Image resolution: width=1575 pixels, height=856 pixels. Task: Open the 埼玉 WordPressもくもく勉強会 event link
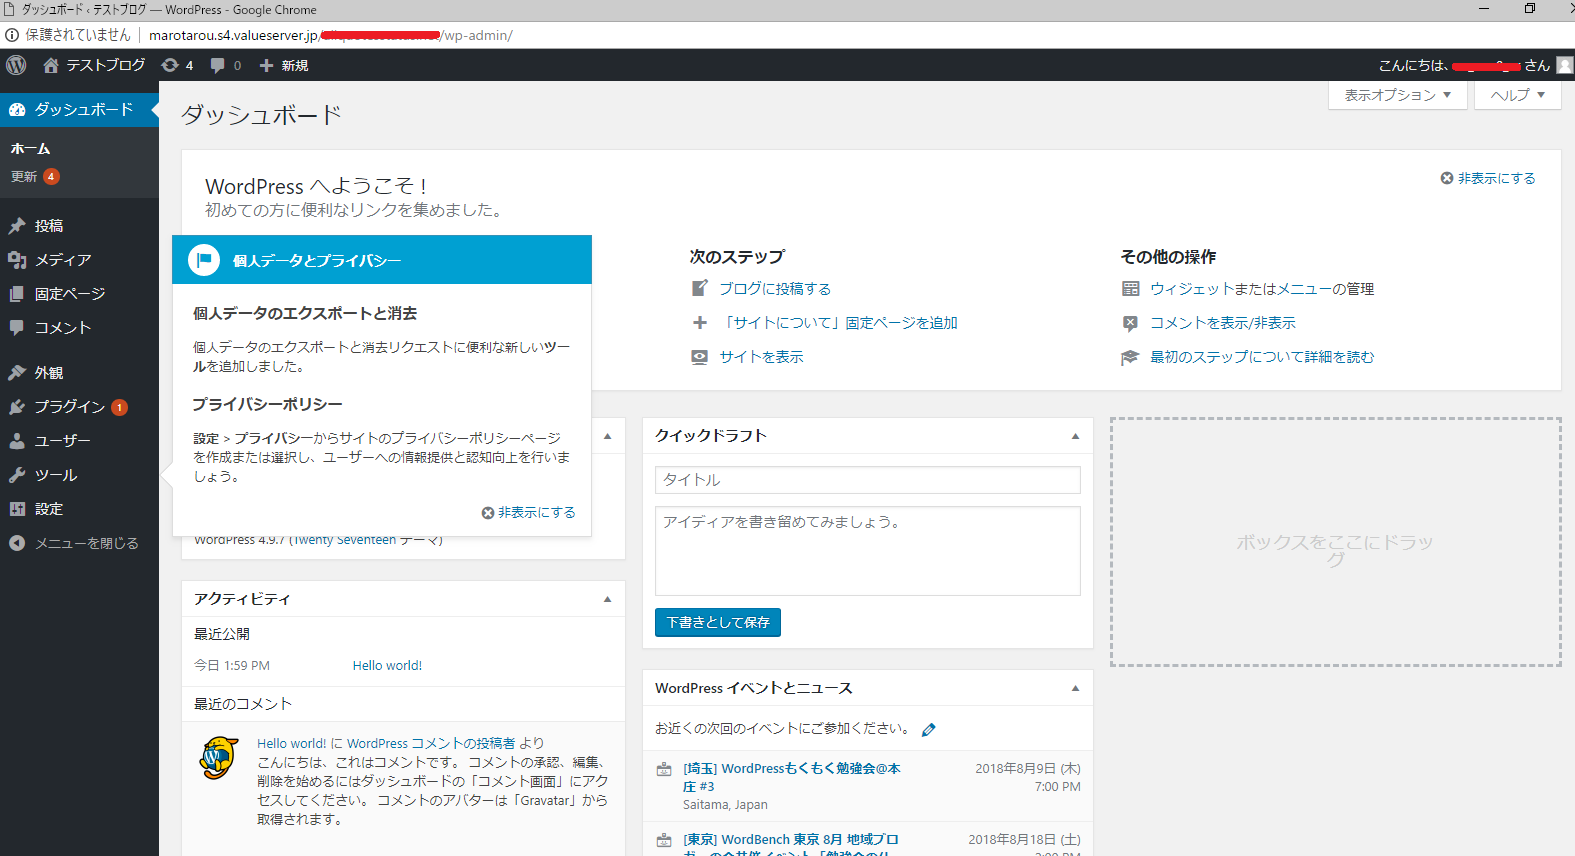(792, 777)
